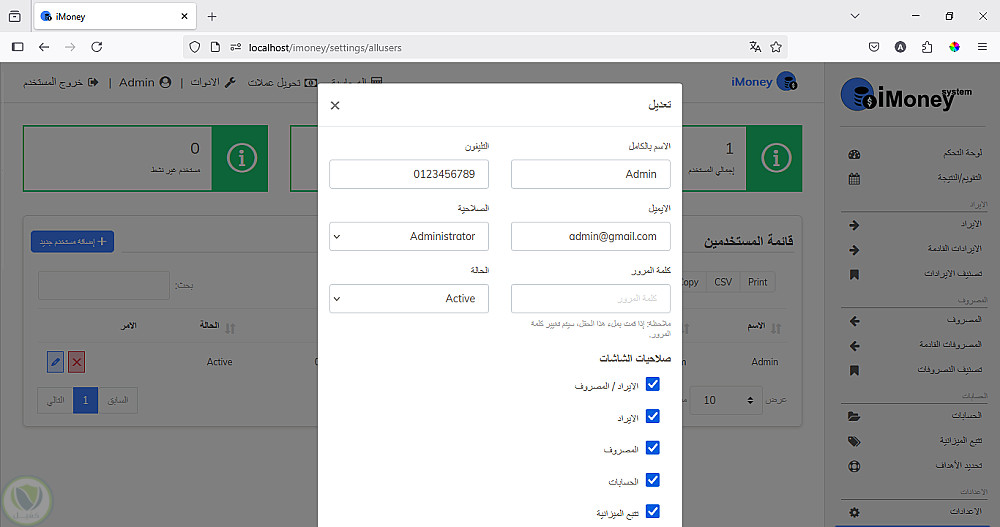Click the tag icon for تتبع الميزانية

[855, 442]
